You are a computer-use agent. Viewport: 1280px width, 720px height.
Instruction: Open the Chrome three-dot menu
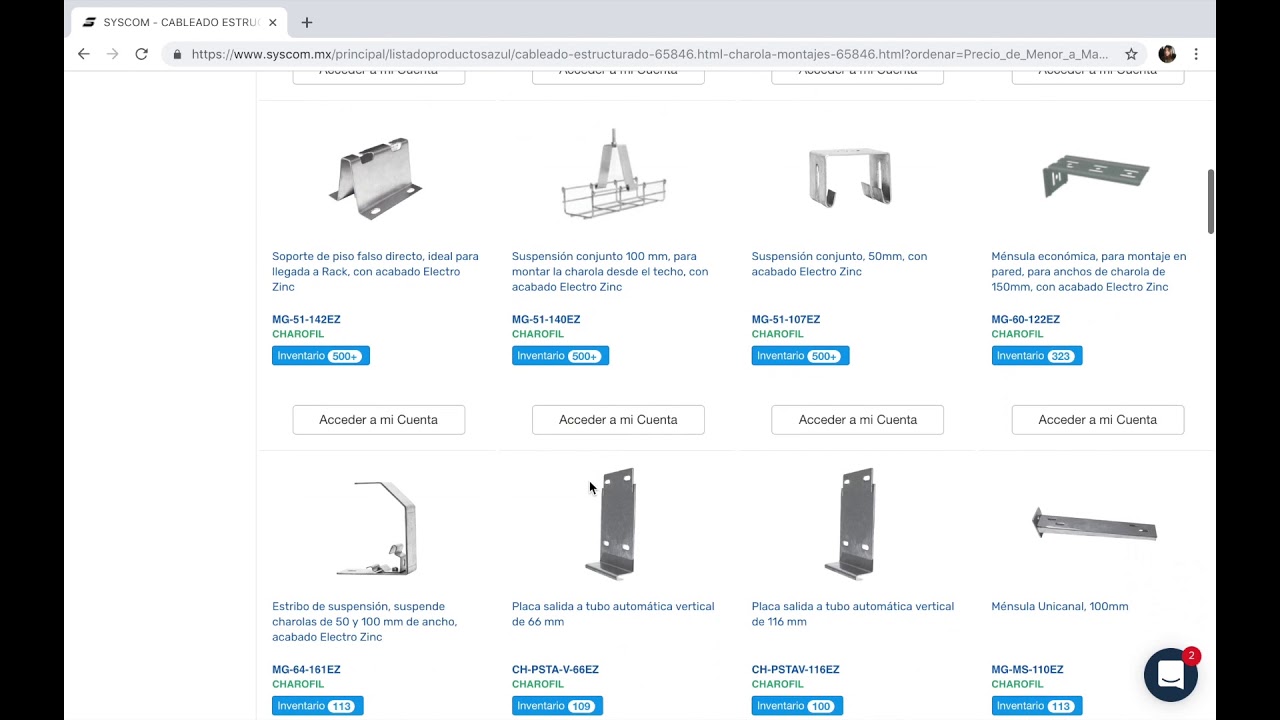click(1196, 54)
